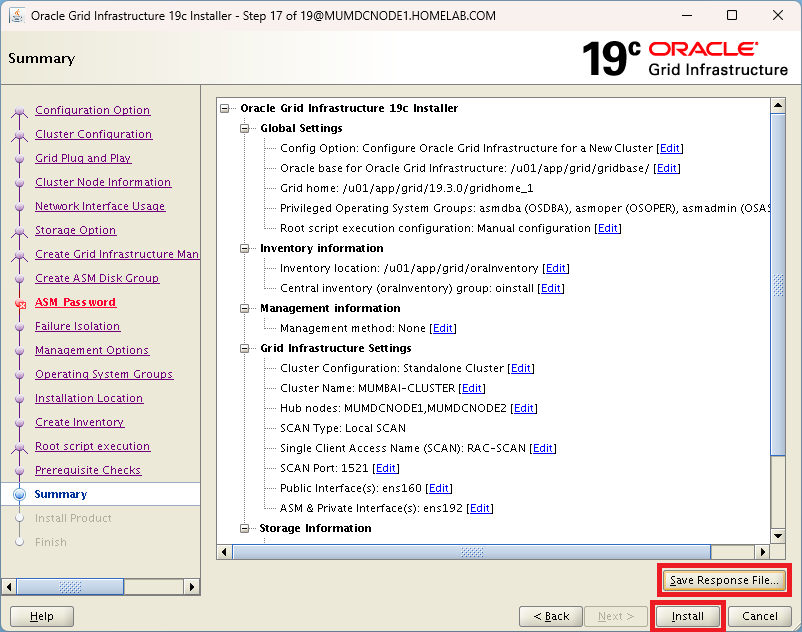This screenshot has width=802, height=632.
Task: Edit the Cluster Name MUMBAI-CLUSTER
Action: pos(473,388)
